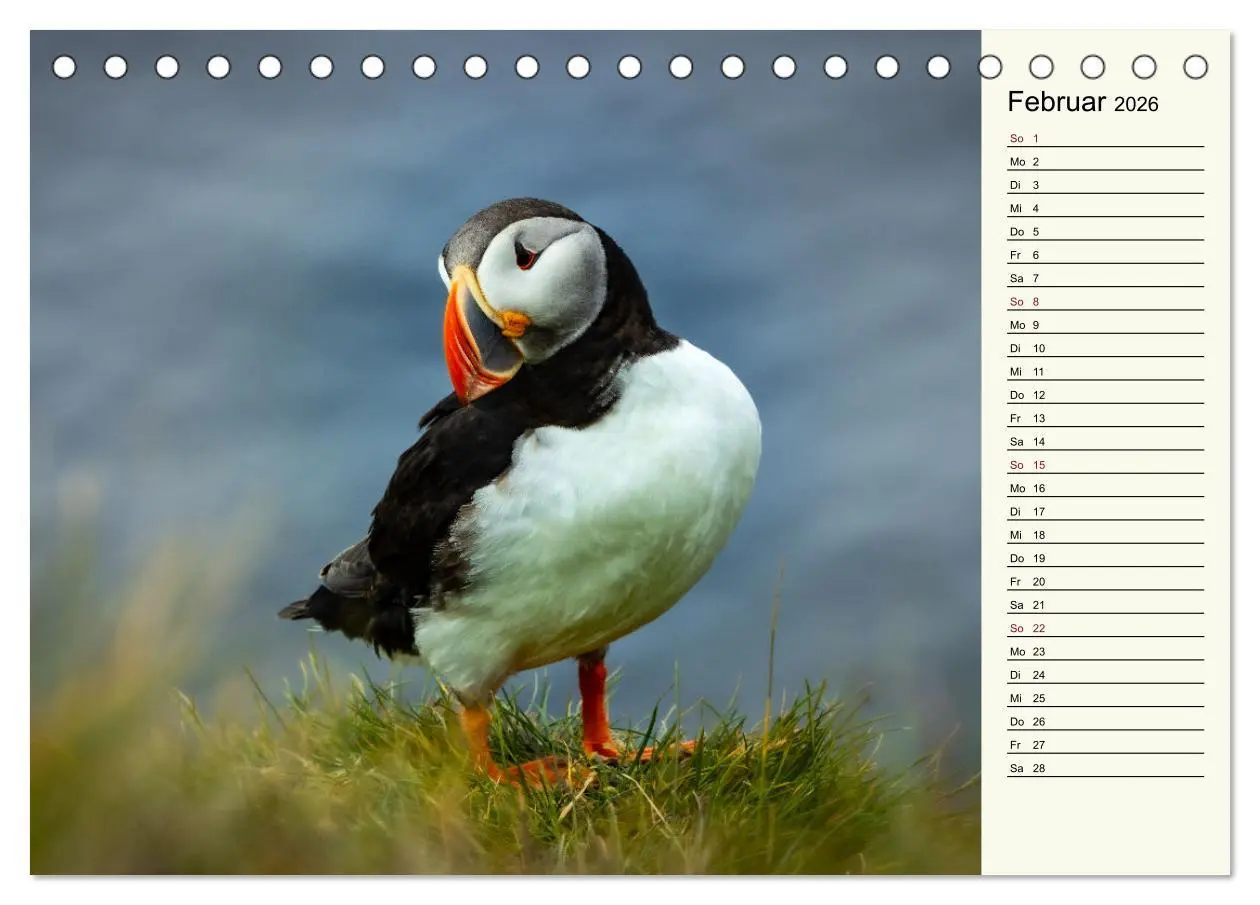
Task: Select the calendar row Mo 23
Action: pos(1105,651)
